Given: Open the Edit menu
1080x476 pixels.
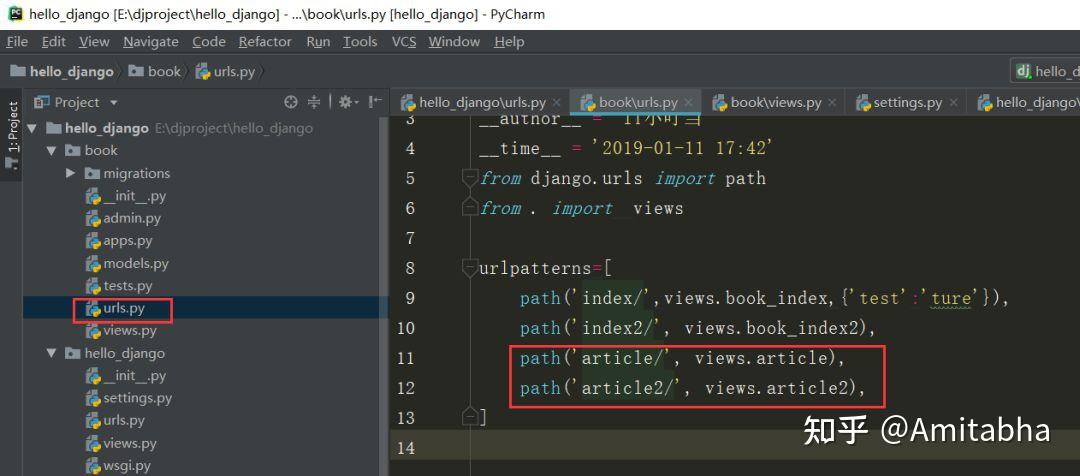Looking at the screenshot, I should click(x=53, y=42).
